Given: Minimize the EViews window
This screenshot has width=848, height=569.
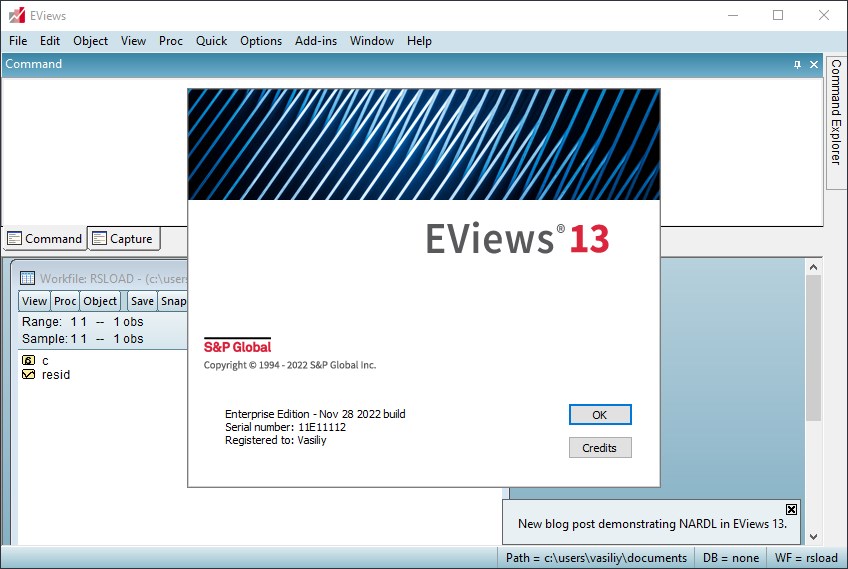Looking at the screenshot, I should [x=733, y=15].
